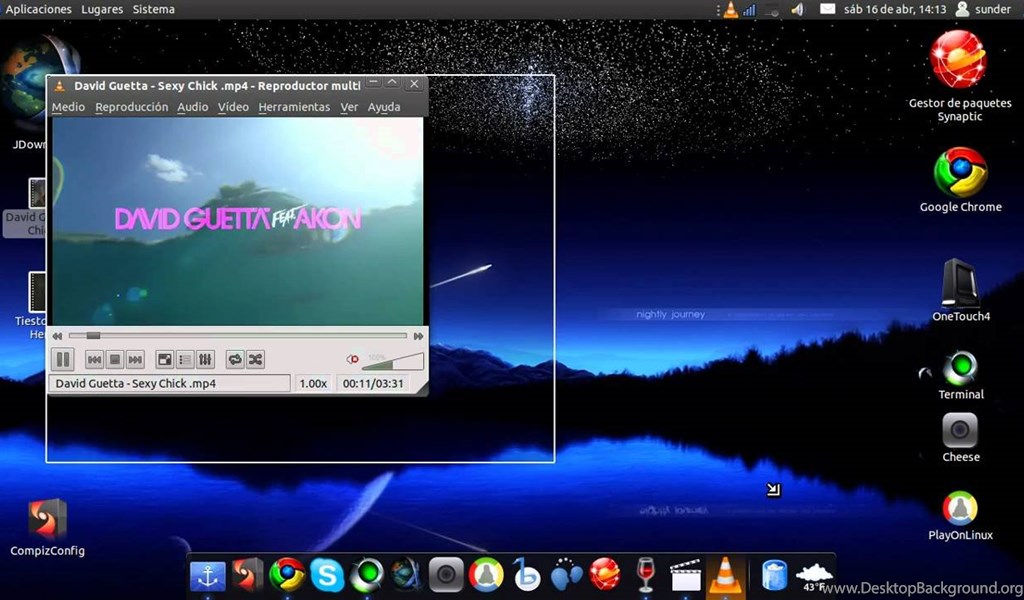Launch Synaptic red globe from the dock

point(605,575)
